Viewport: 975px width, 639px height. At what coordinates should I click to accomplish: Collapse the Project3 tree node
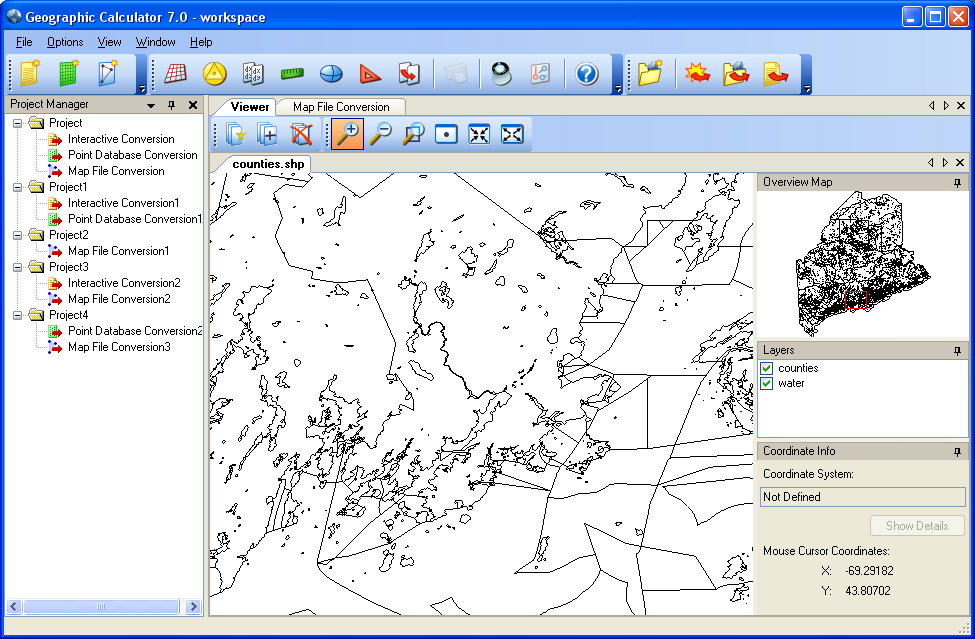(18, 267)
